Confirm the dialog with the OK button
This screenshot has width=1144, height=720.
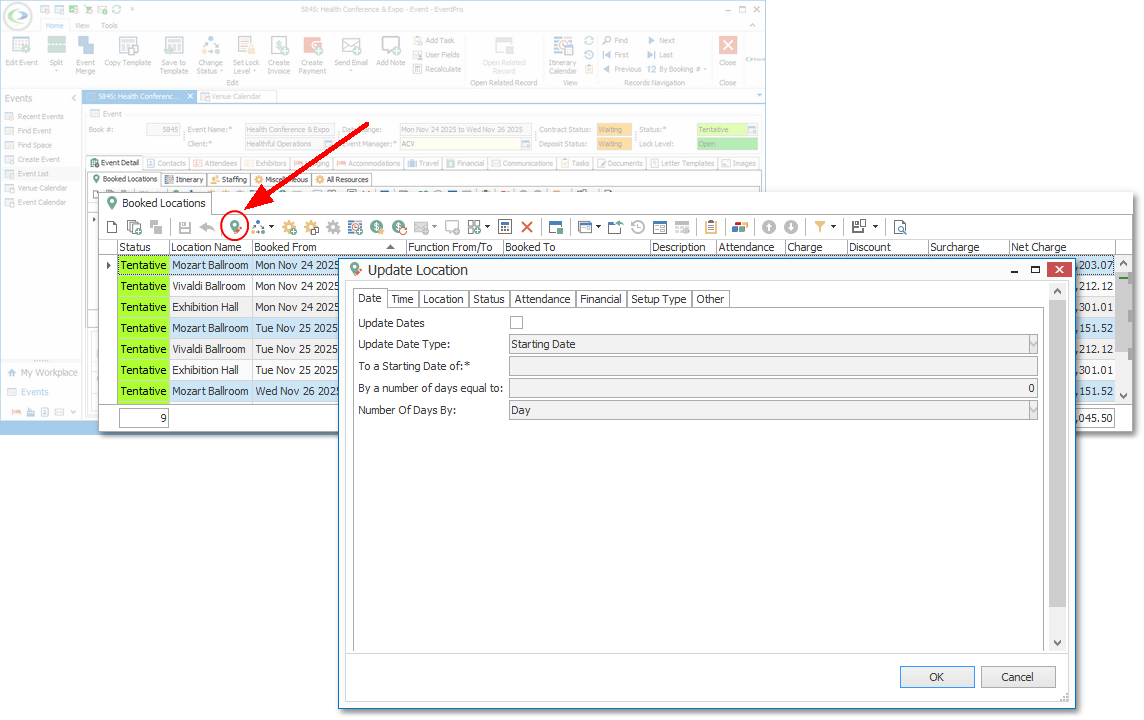pyautogui.click(x=937, y=677)
